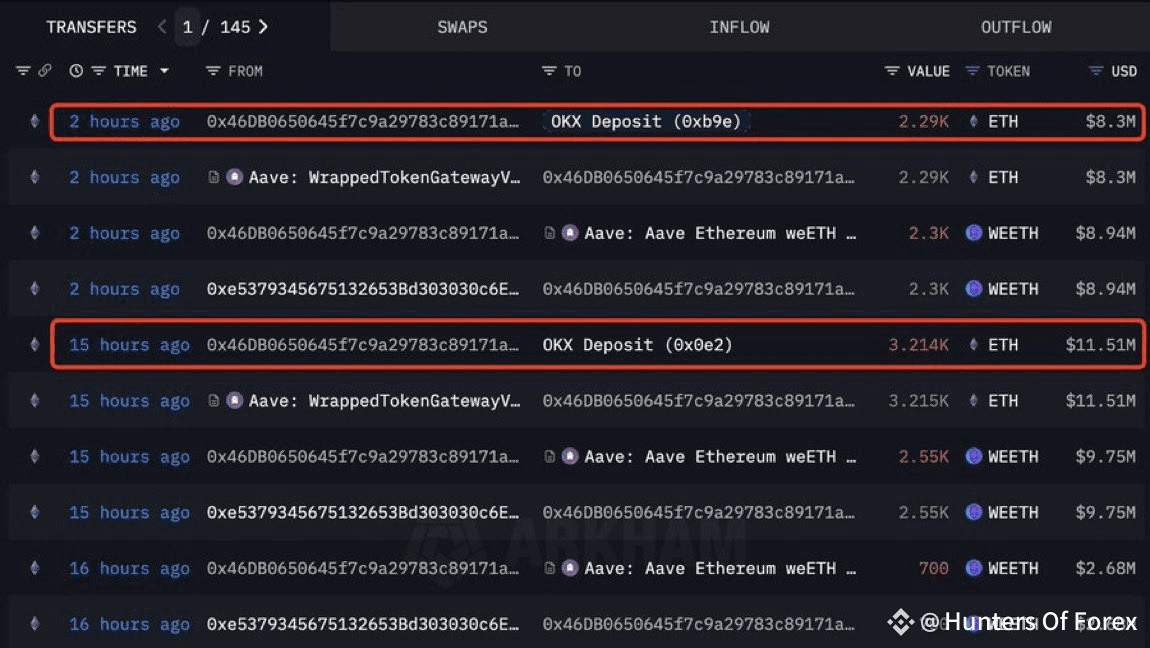Filter the TOKEN column
1150x648 pixels.
(x=973, y=71)
